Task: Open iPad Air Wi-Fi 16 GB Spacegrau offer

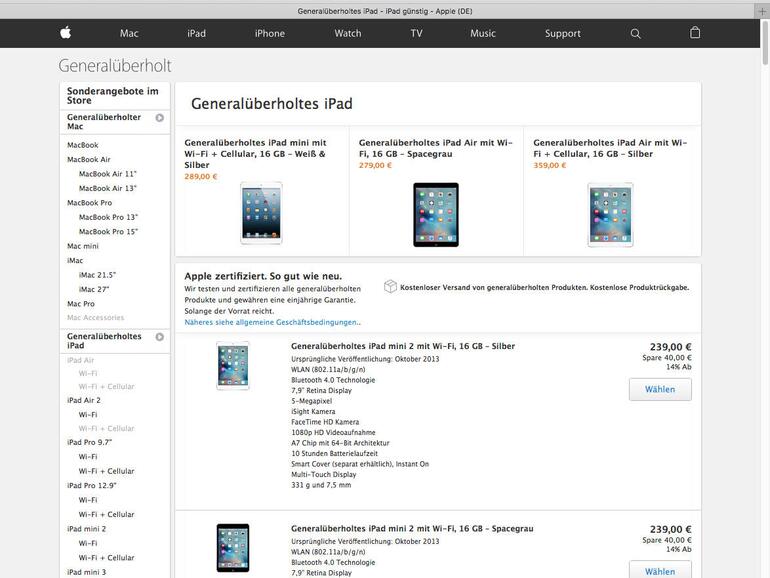Action: 436,148
